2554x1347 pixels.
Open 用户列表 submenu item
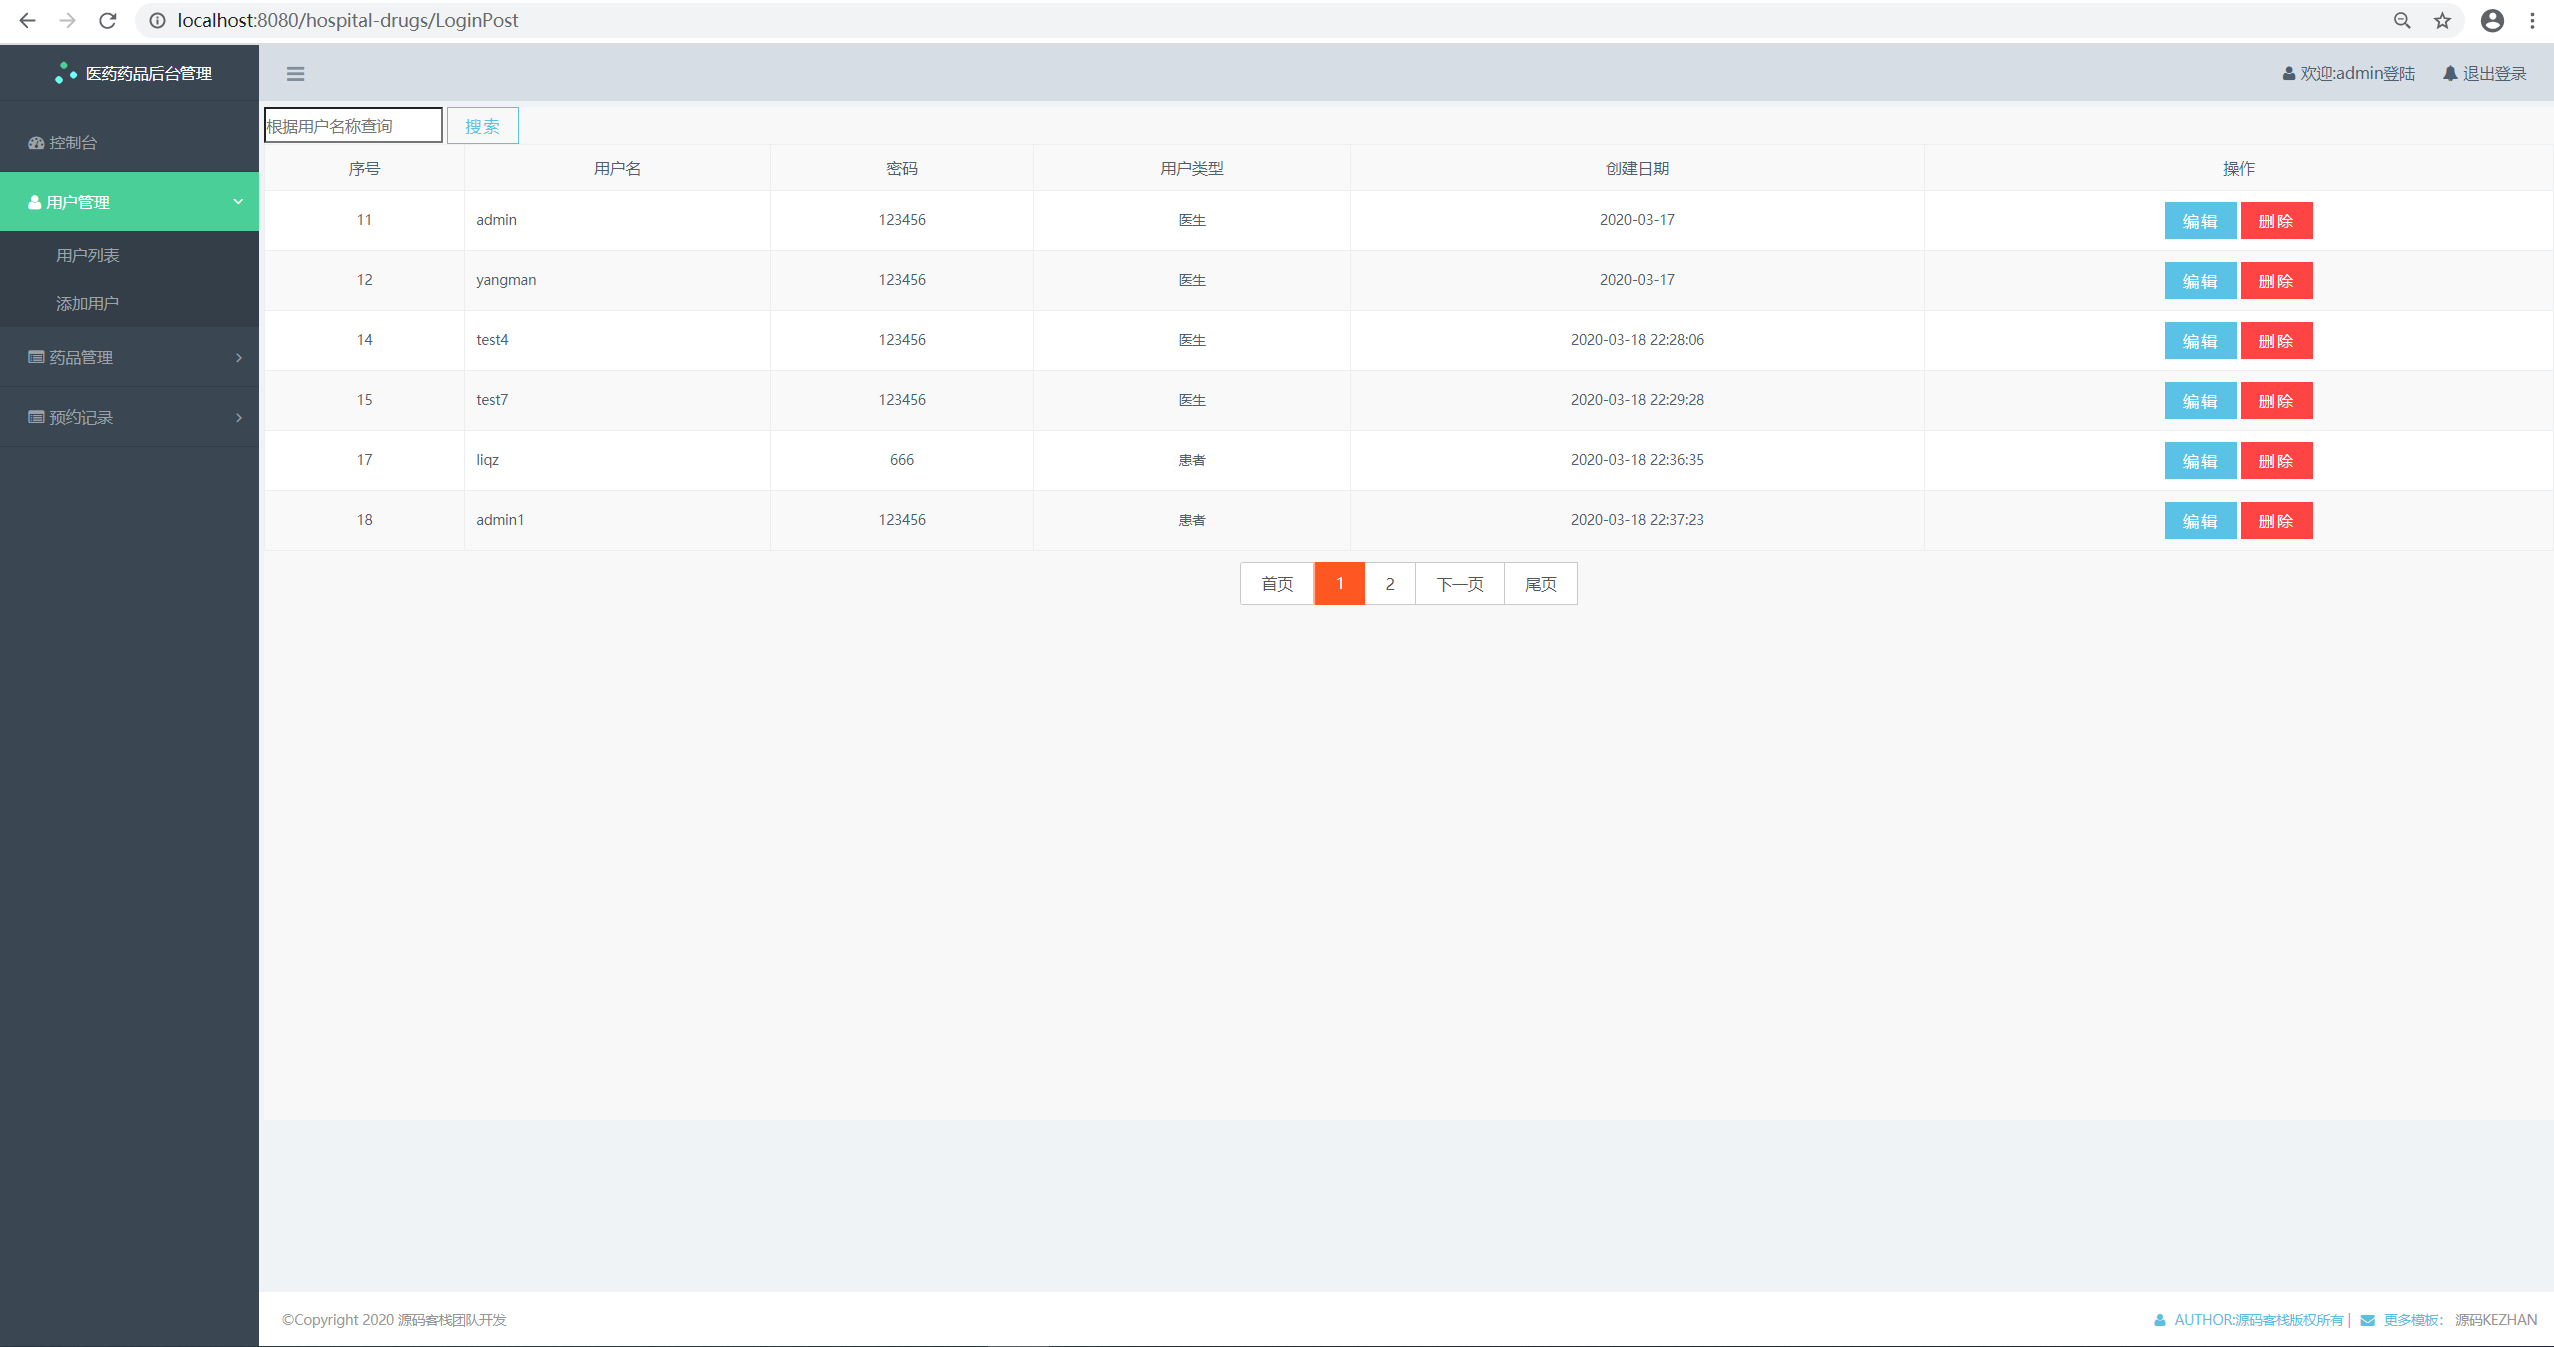pyautogui.click(x=88, y=255)
